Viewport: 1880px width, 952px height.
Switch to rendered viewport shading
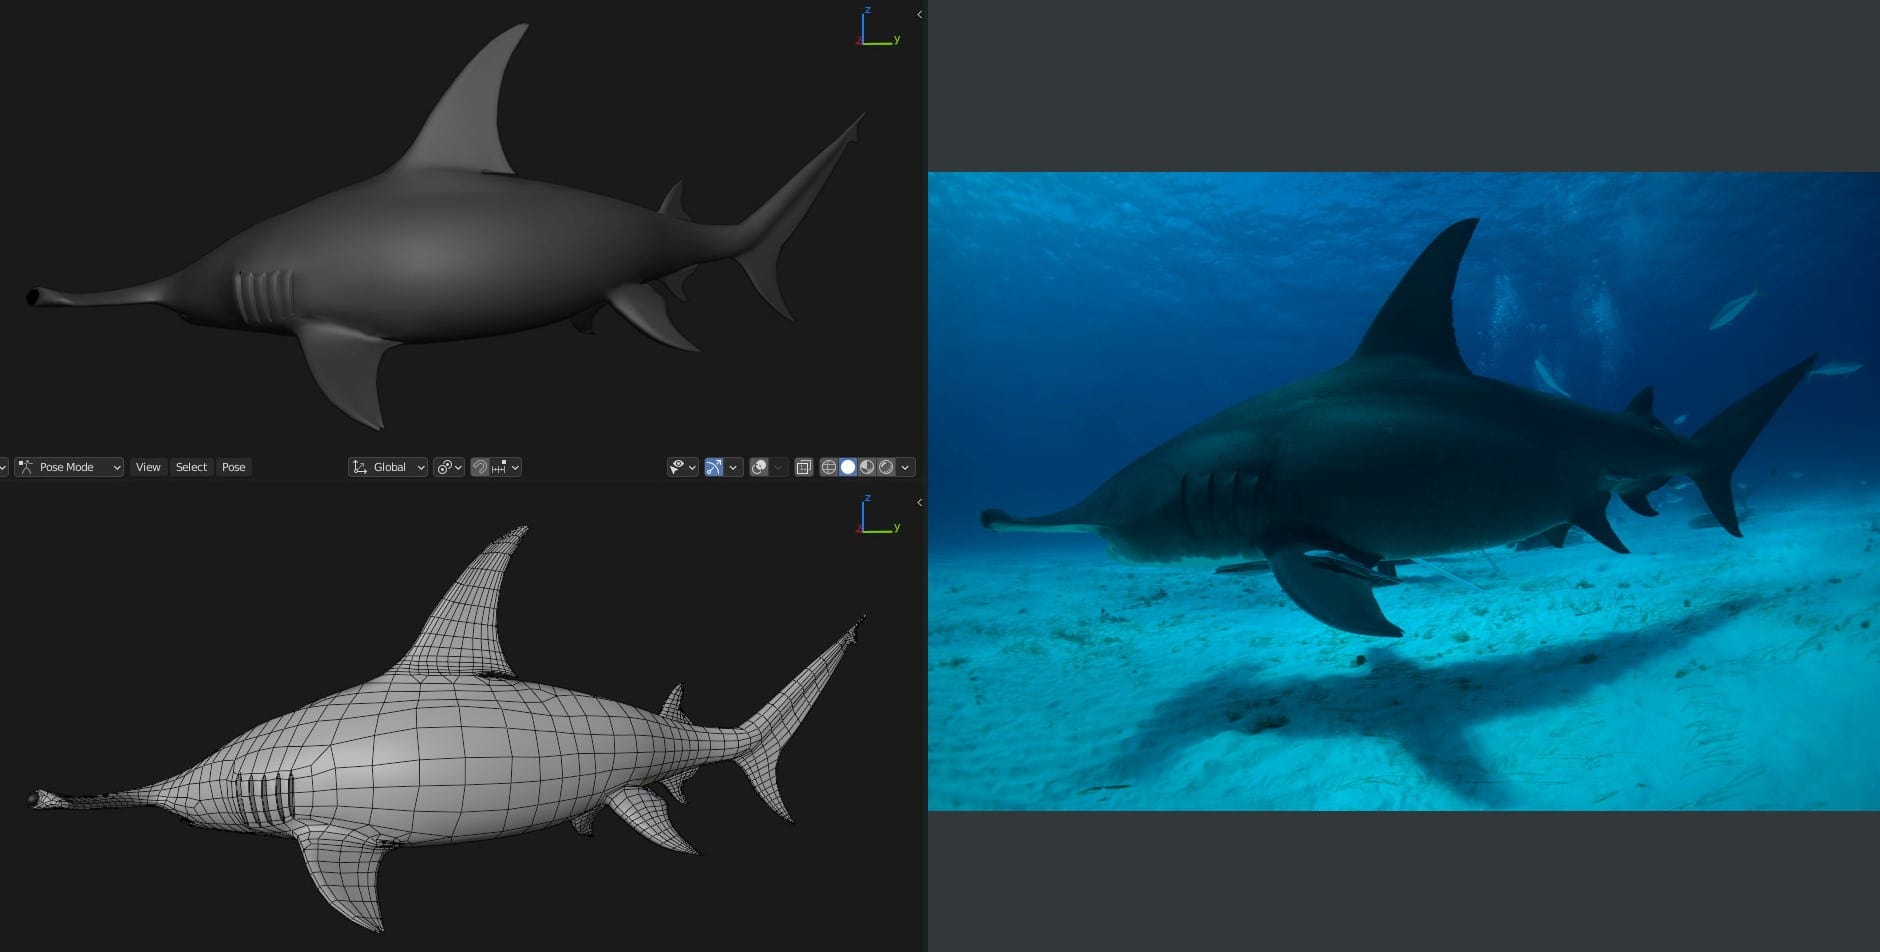(x=886, y=467)
